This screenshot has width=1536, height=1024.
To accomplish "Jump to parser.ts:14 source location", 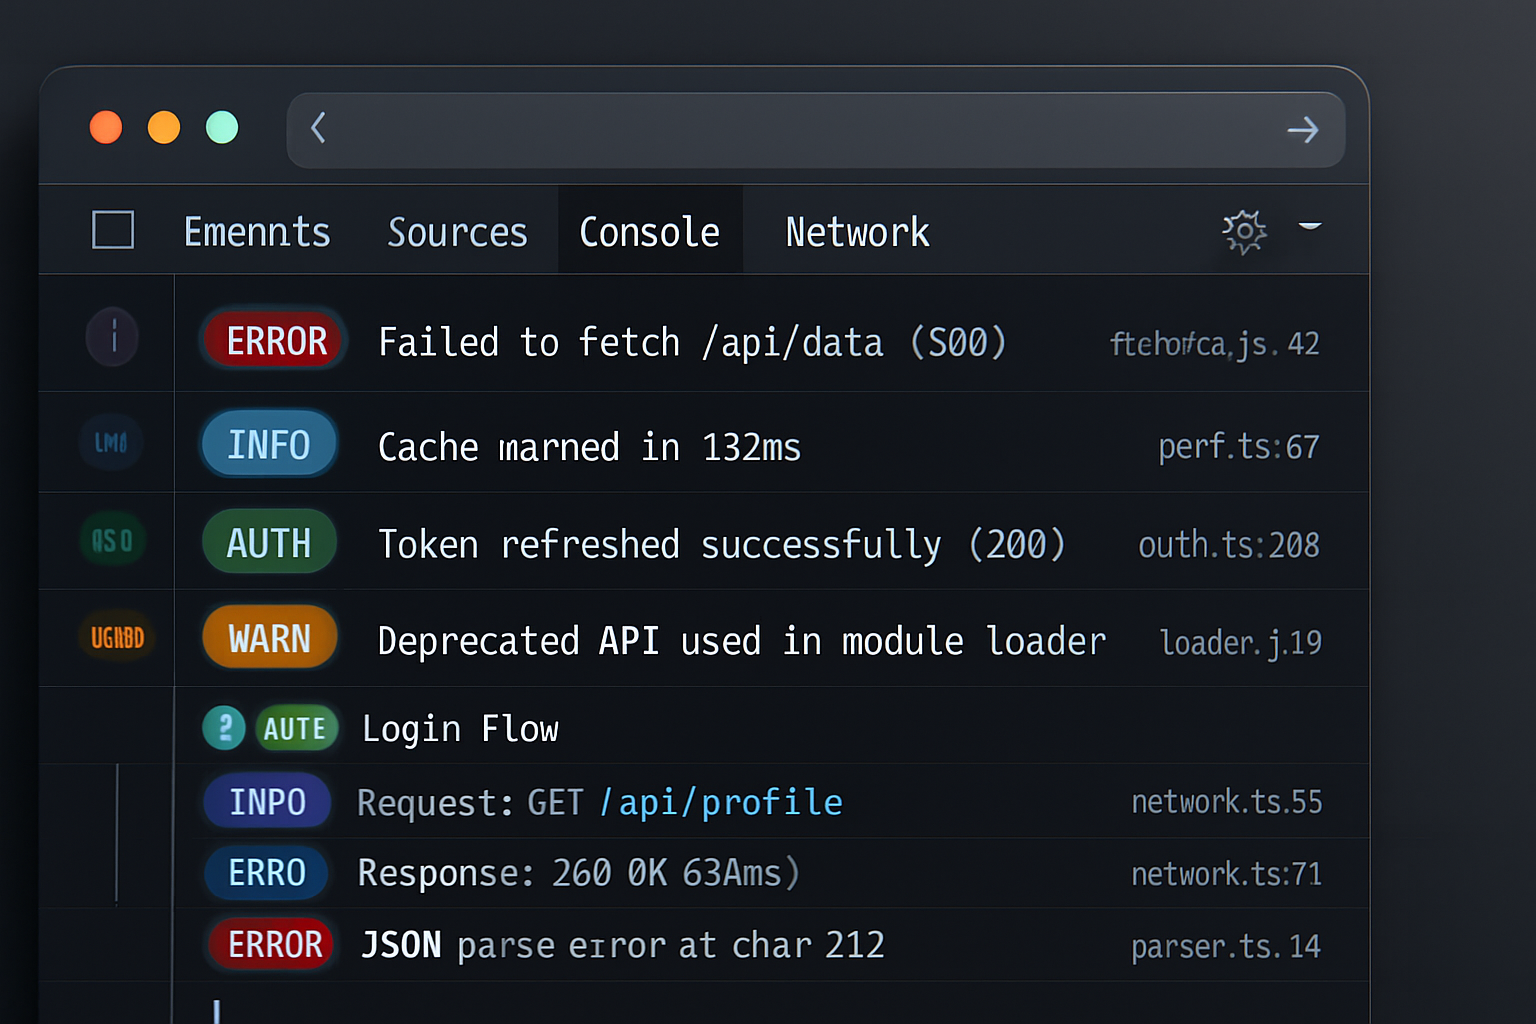I will pyautogui.click(x=1226, y=944).
